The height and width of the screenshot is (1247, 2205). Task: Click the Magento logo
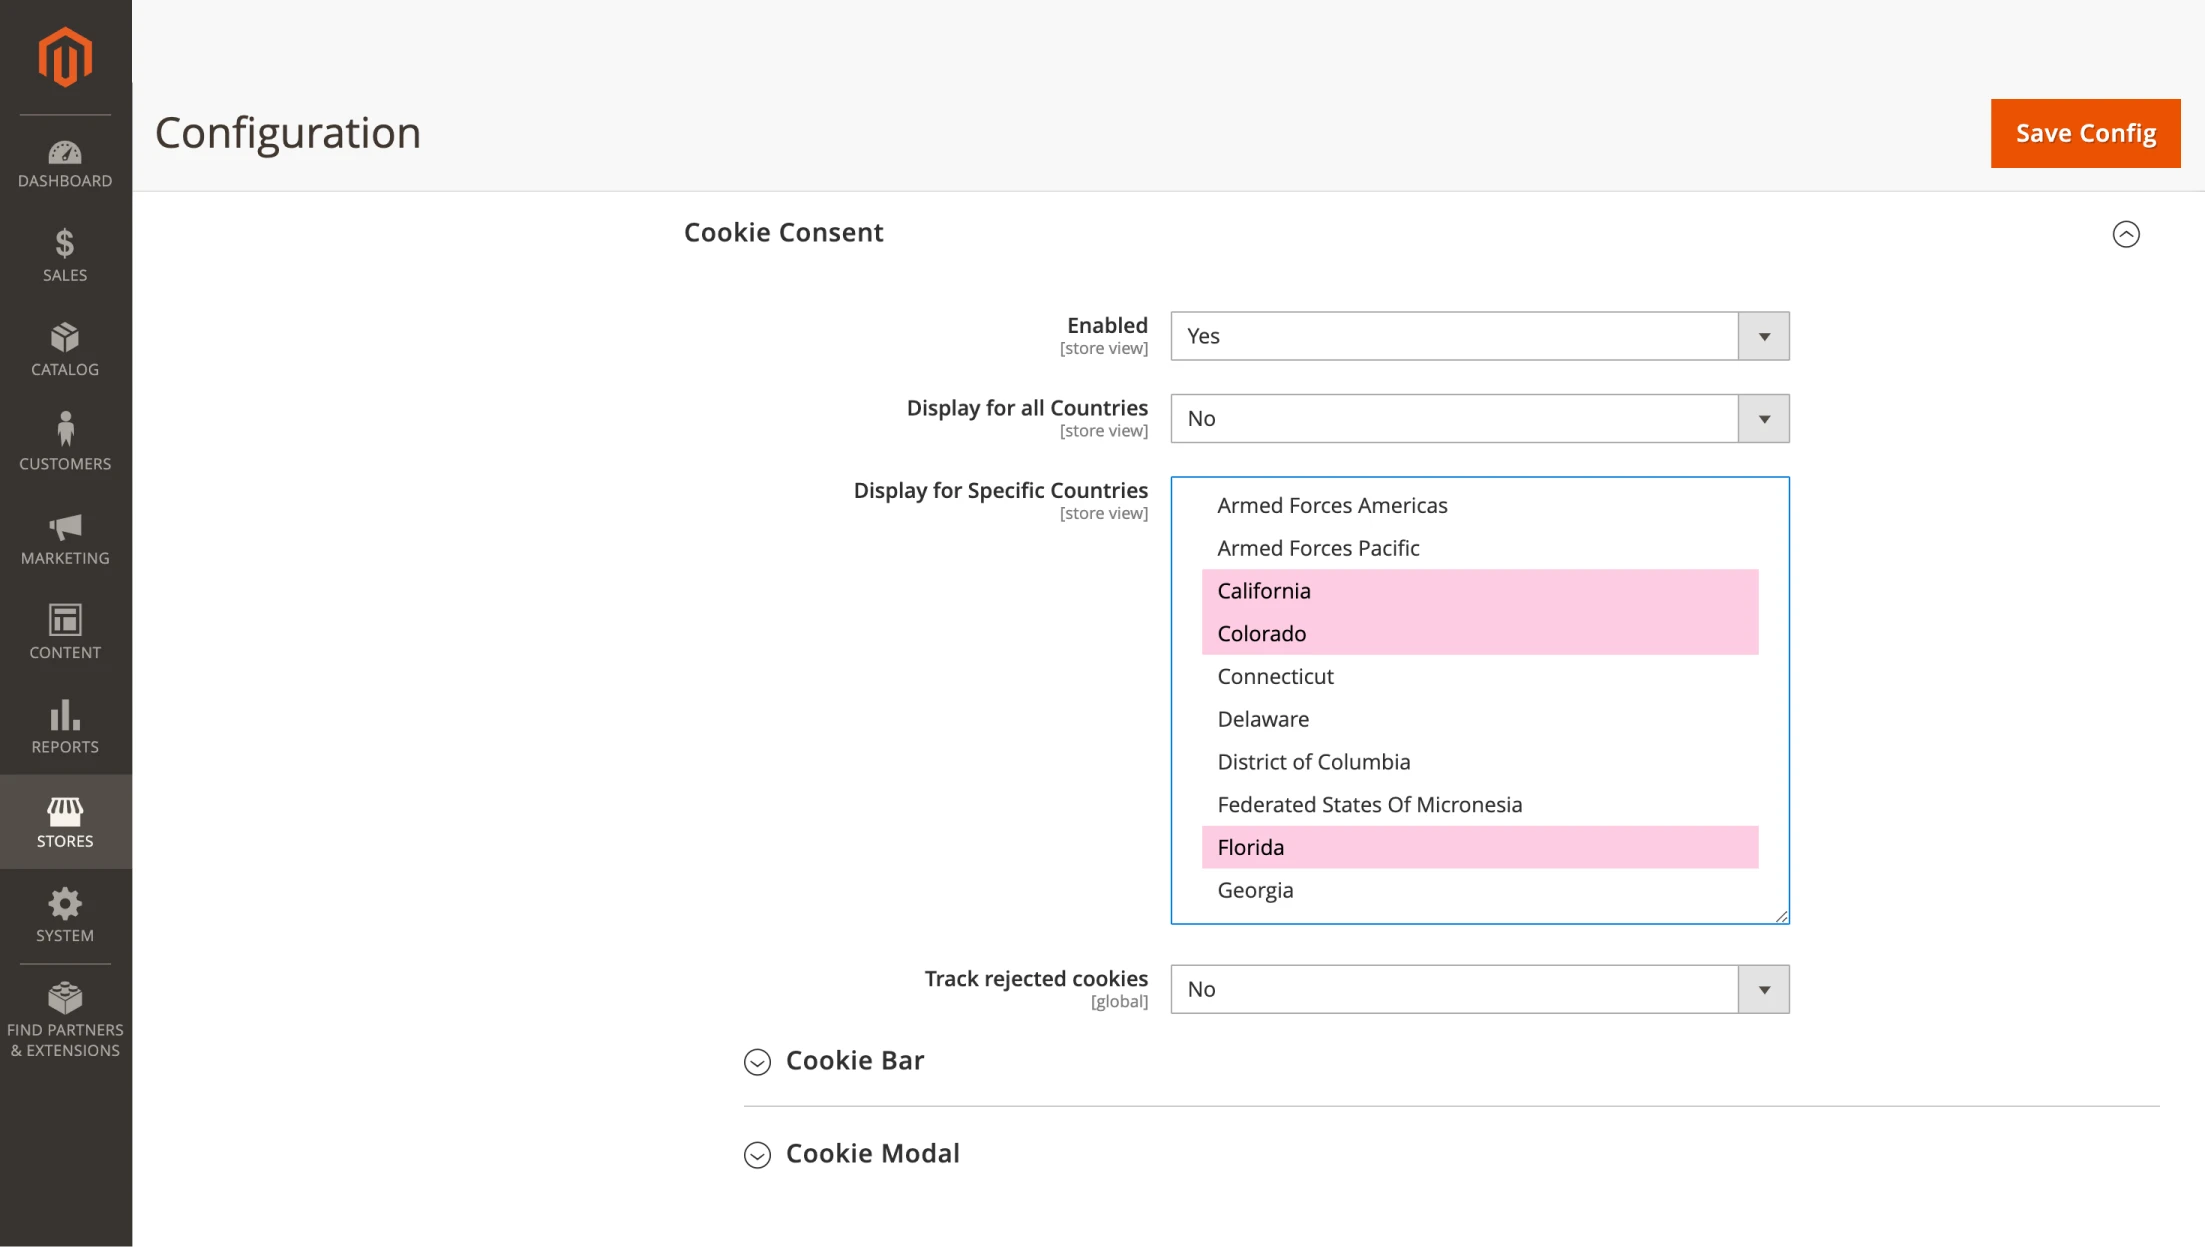click(x=64, y=56)
